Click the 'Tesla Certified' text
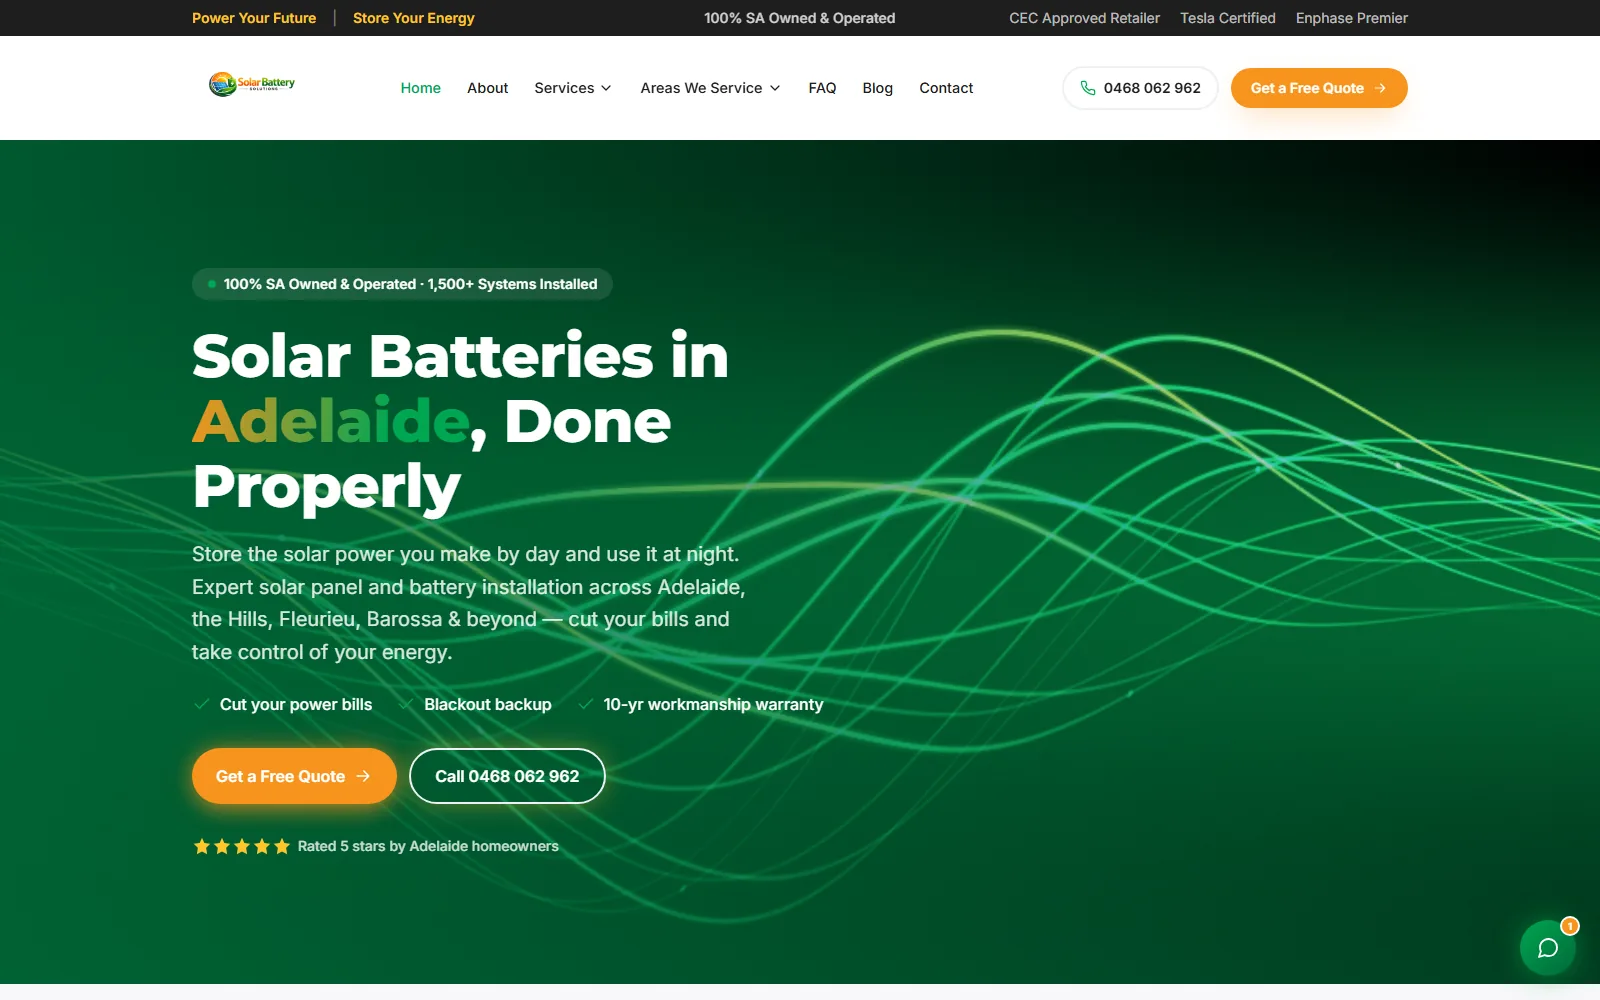This screenshot has height=1000, width=1600. point(1228,18)
